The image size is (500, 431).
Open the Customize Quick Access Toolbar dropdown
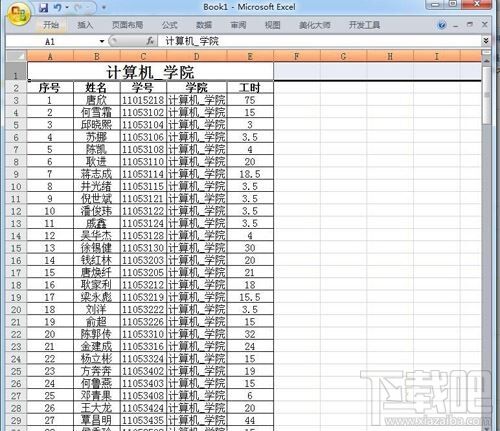[x=104, y=7]
